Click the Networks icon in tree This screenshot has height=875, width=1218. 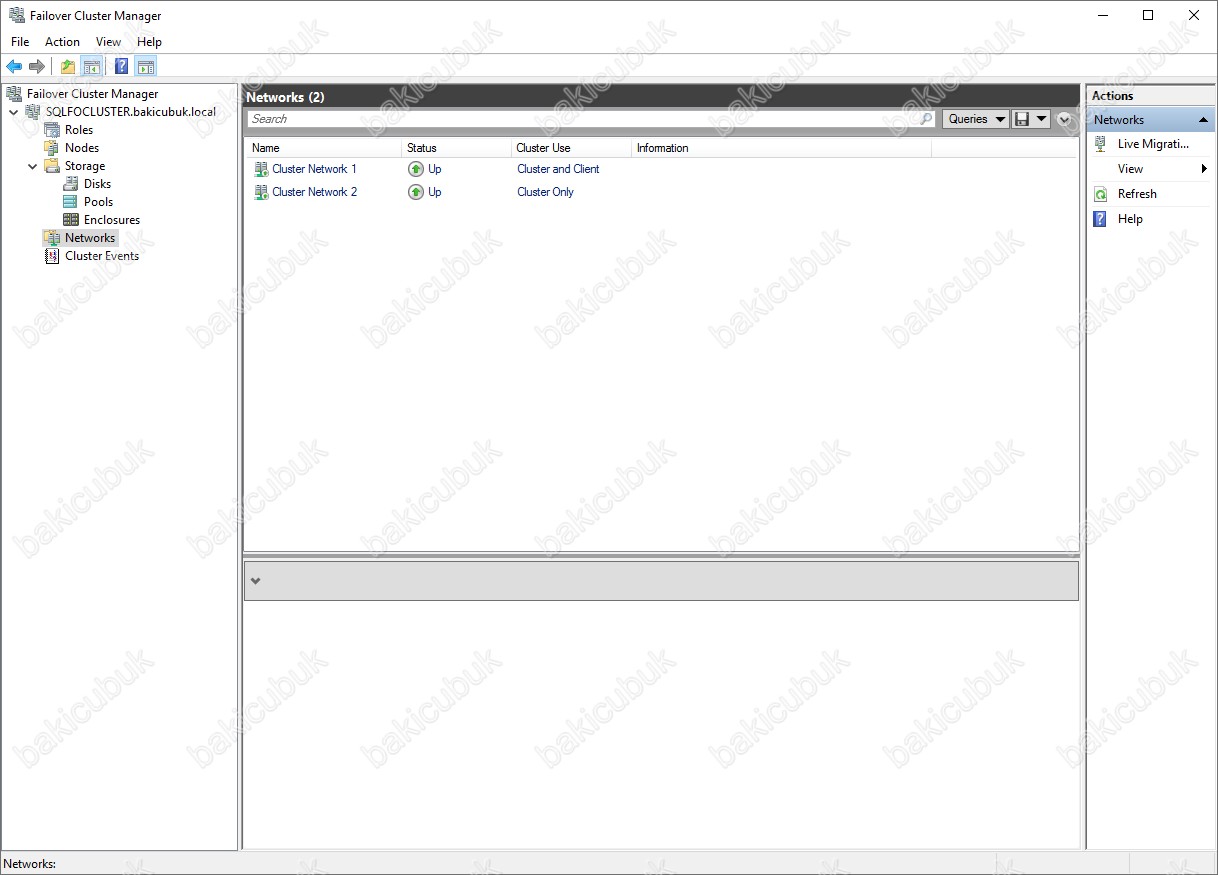coord(52,238)
